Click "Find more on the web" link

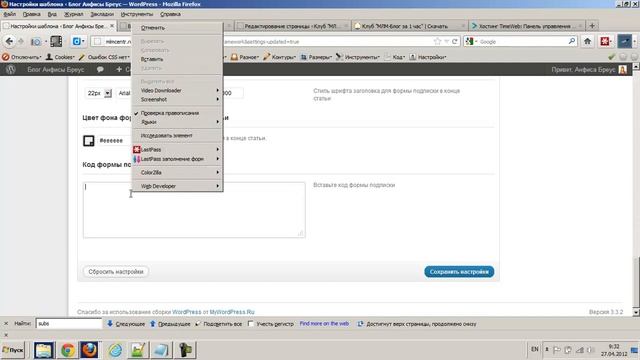(324, 323)
